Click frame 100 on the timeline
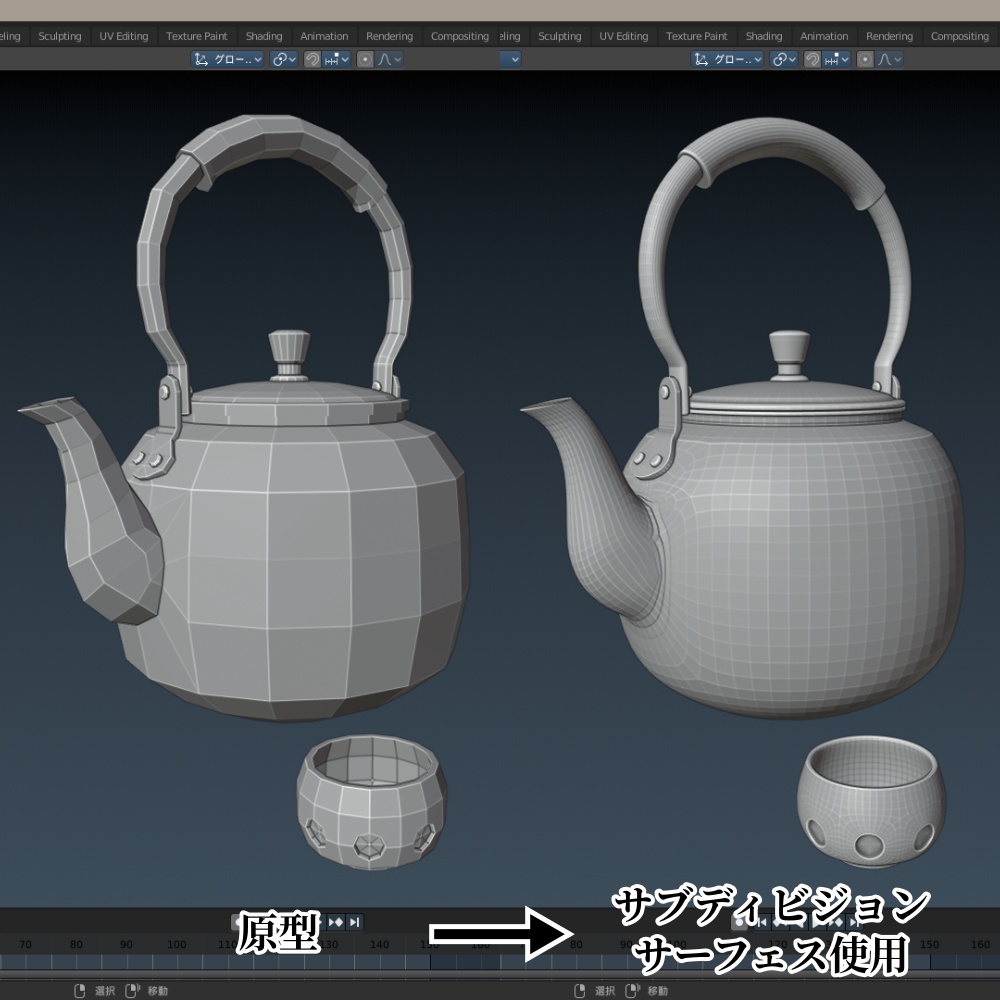 tap(177, 942)
